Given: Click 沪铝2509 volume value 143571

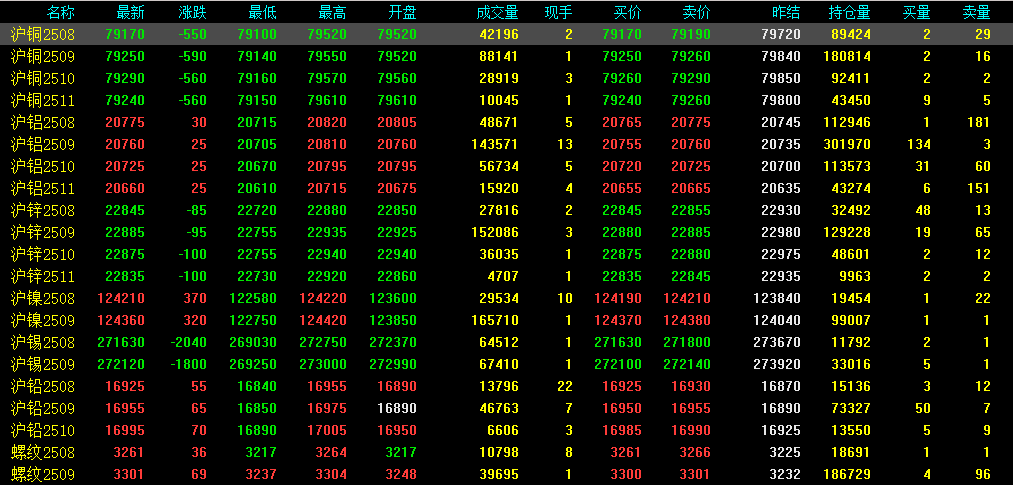Looking at the screenshot, I should pyautogui.click(x=494, y=145).
